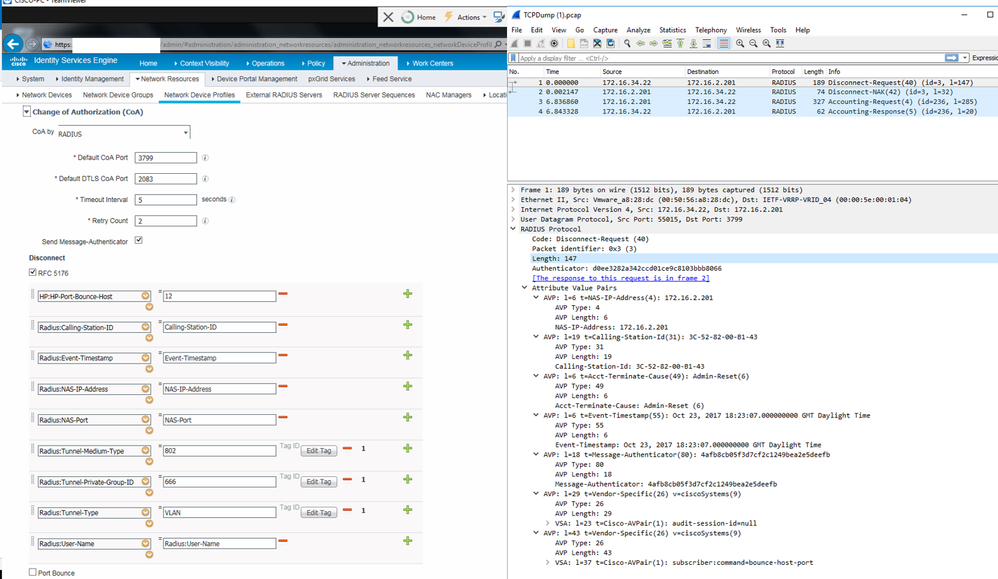Viewport: 998px width, 579px height.
Task: Open the Policy tab in ISE
Action: [x=314, y=63]
